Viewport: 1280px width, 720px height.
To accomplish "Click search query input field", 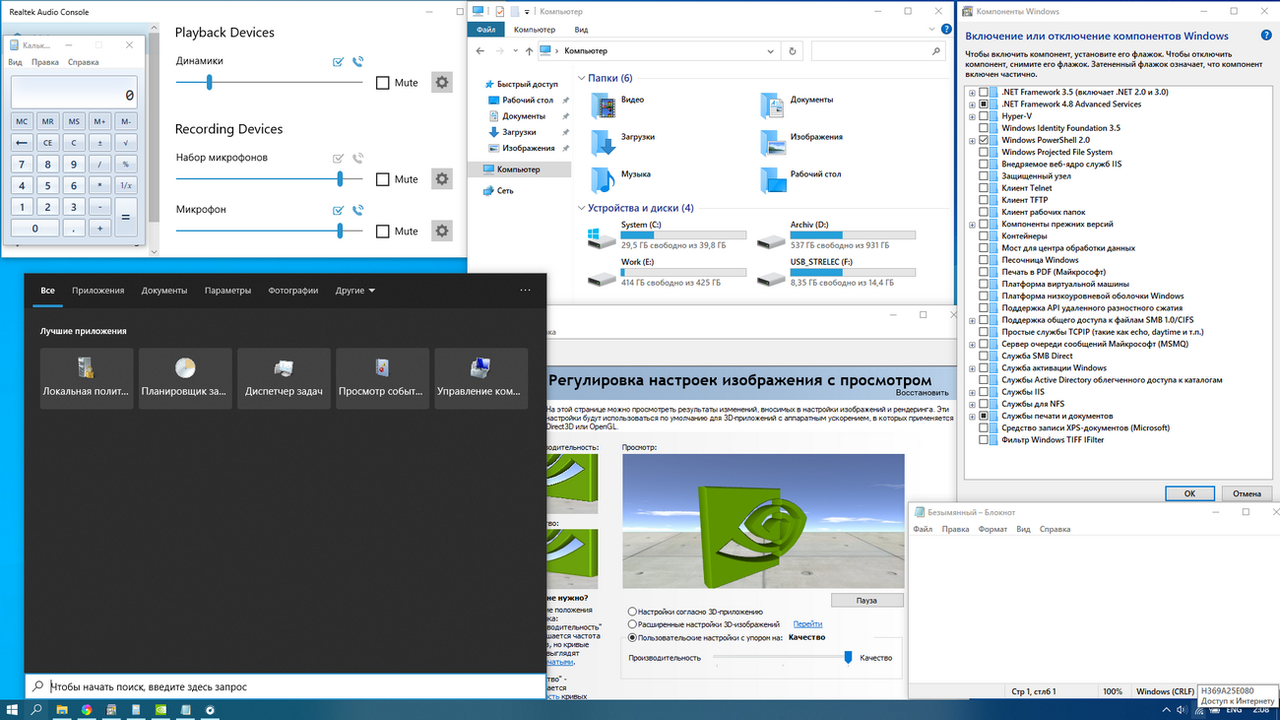I will (x=286, y=687).
